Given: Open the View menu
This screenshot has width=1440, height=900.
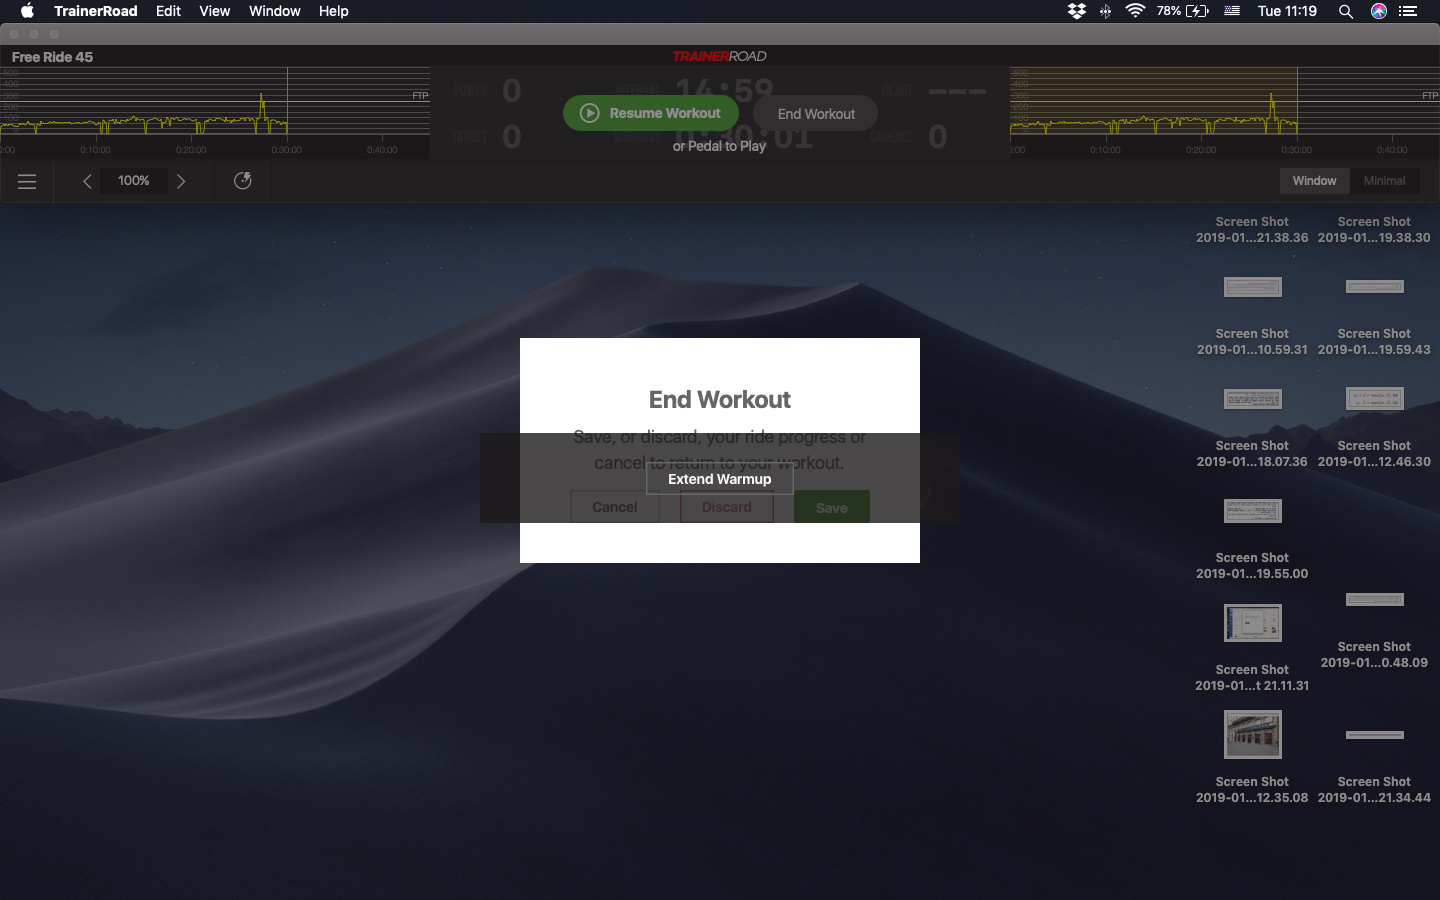Looking at the screenshot, I should (215, 11).
